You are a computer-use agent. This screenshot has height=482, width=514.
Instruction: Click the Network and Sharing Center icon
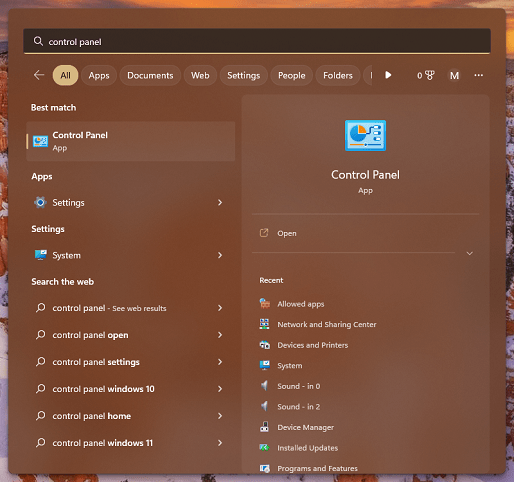click(x=265, y=324)
